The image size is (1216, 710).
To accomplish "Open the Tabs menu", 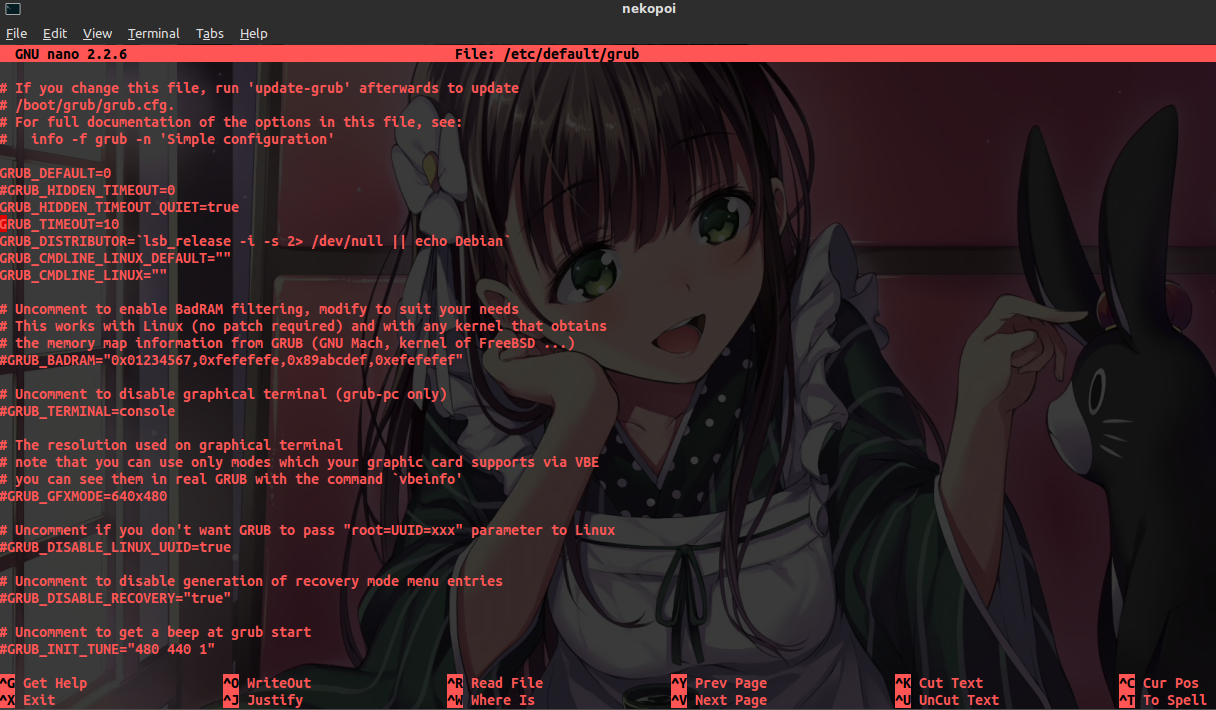I will pos(210,33).
